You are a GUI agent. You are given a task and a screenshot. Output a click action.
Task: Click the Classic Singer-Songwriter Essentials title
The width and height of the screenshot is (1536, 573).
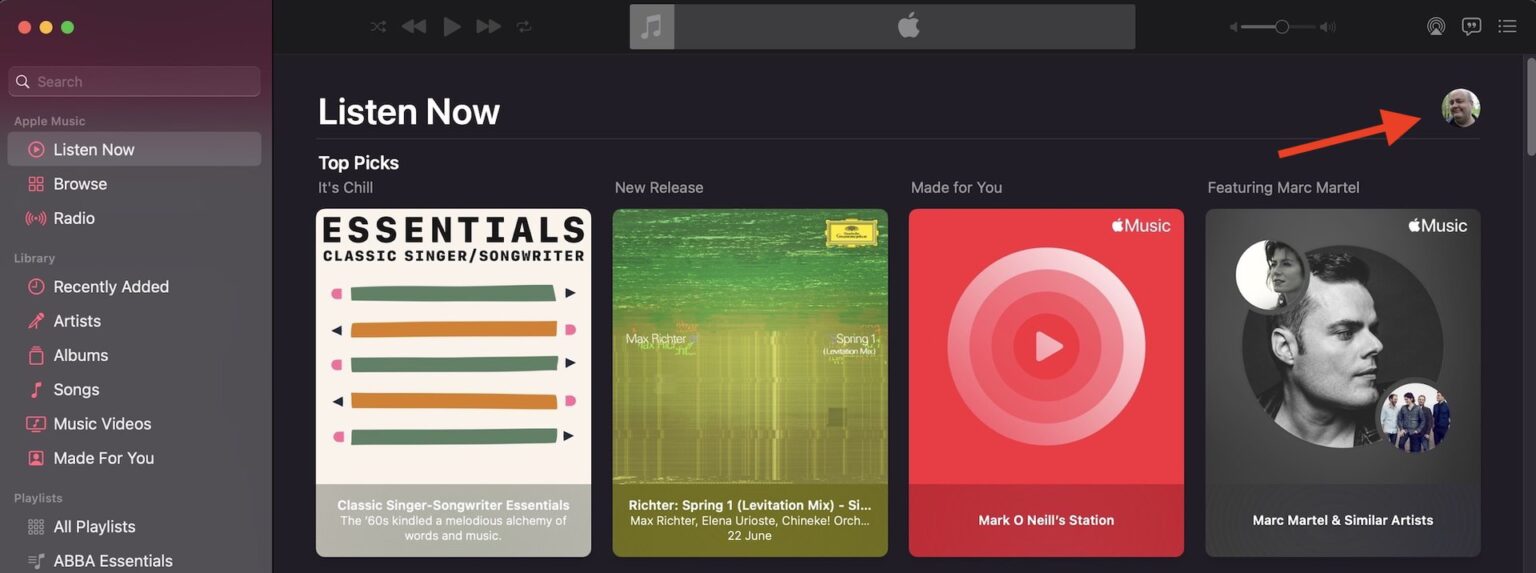tap(453, 505)
